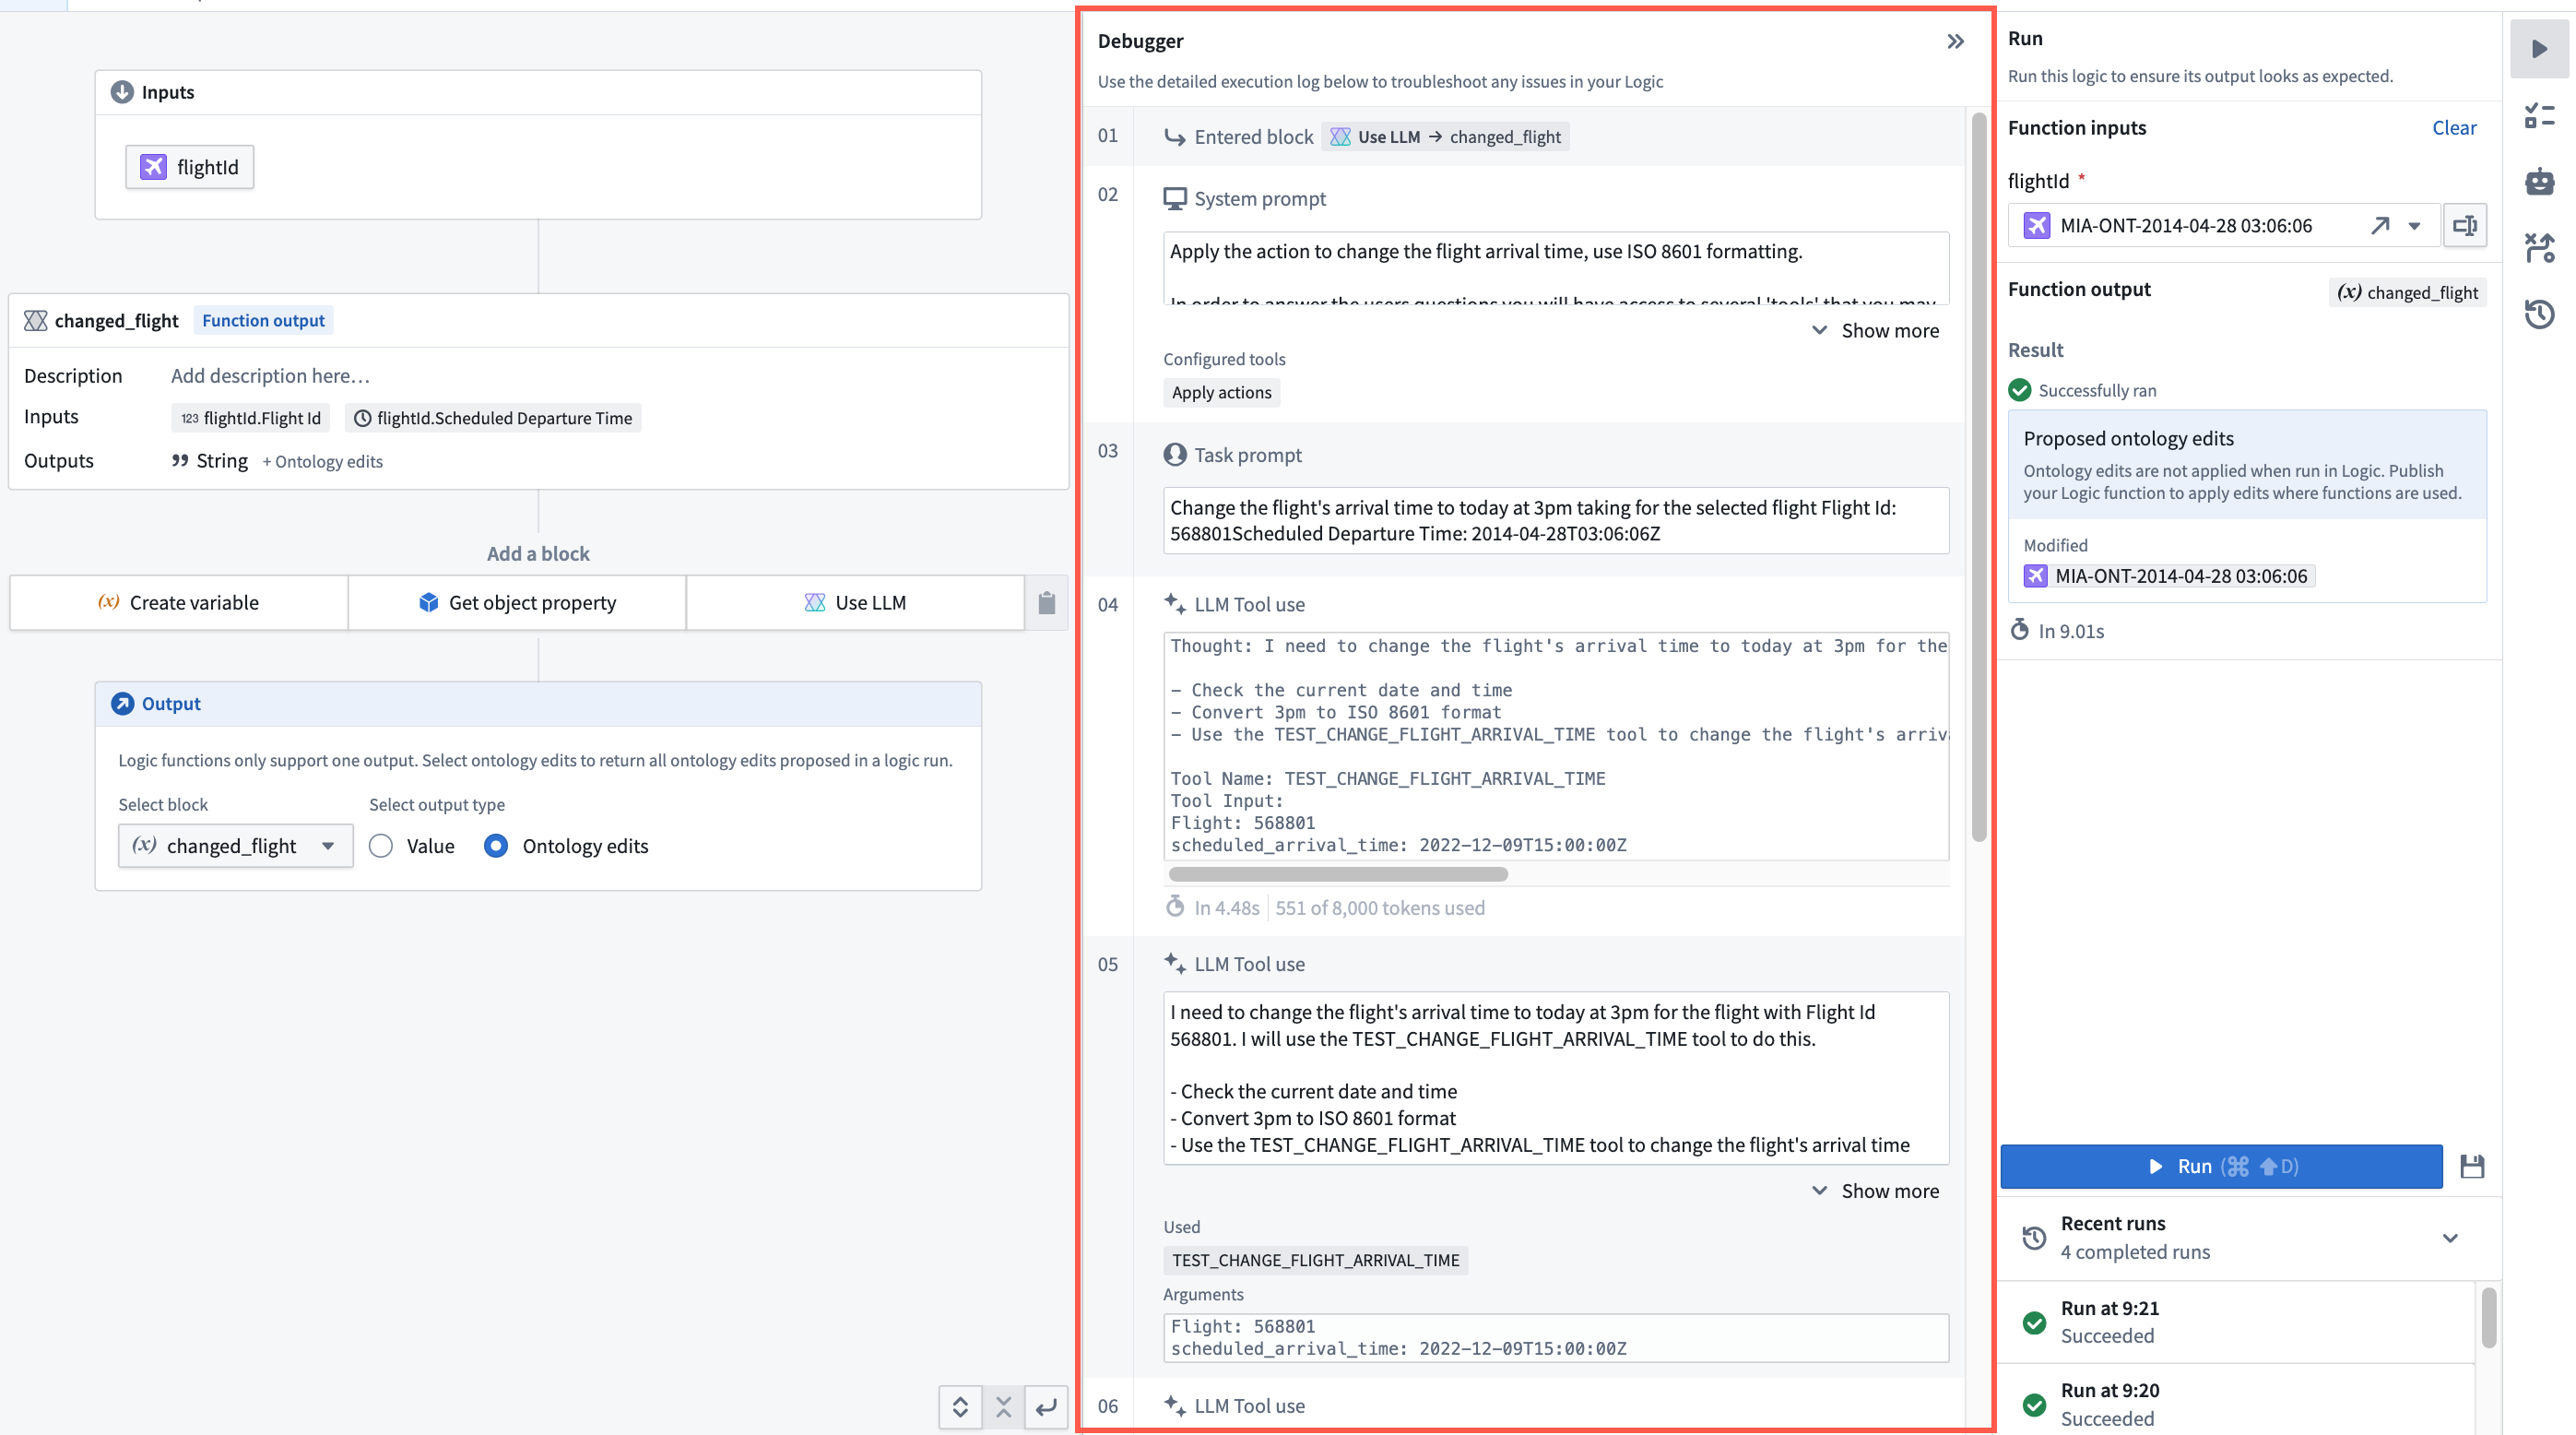The height and width of the screenshot is (1435, 2576).
Task: Click the step 04 horizontal scrollbar
Action: (1337, 874)
